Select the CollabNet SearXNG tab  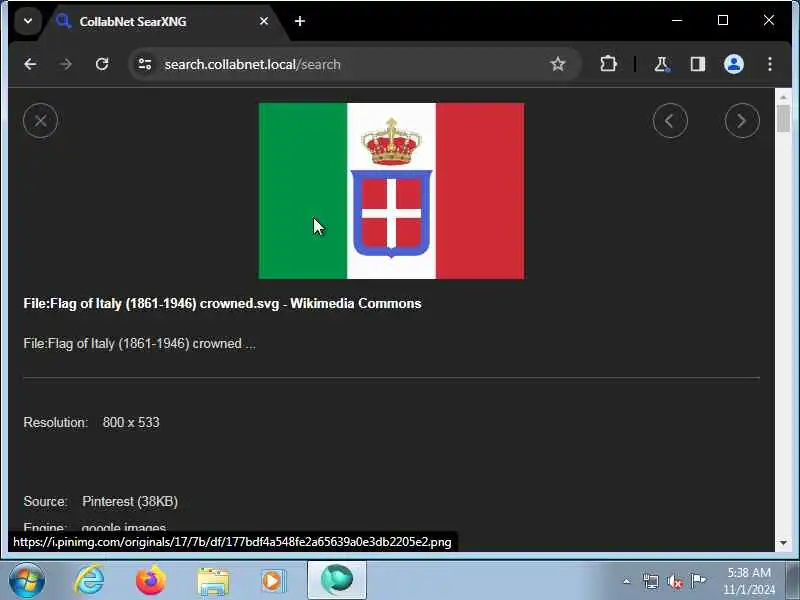(163, 21)
